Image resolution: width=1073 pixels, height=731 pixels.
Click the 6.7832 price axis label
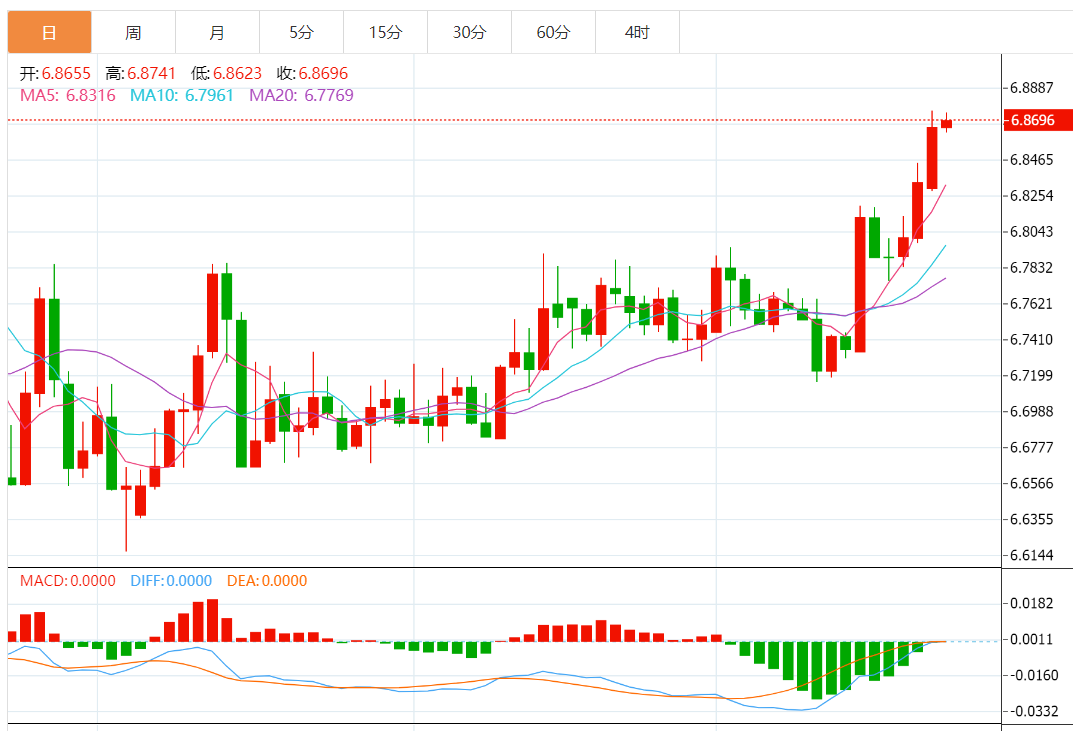tap(1032, 268)
